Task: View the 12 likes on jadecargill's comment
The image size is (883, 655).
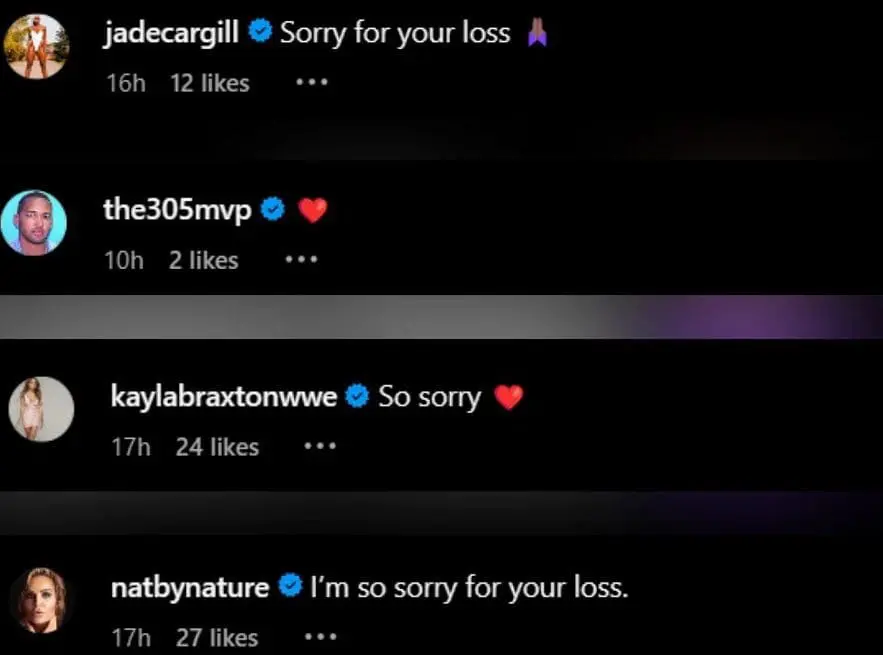Action: (210, 83)
